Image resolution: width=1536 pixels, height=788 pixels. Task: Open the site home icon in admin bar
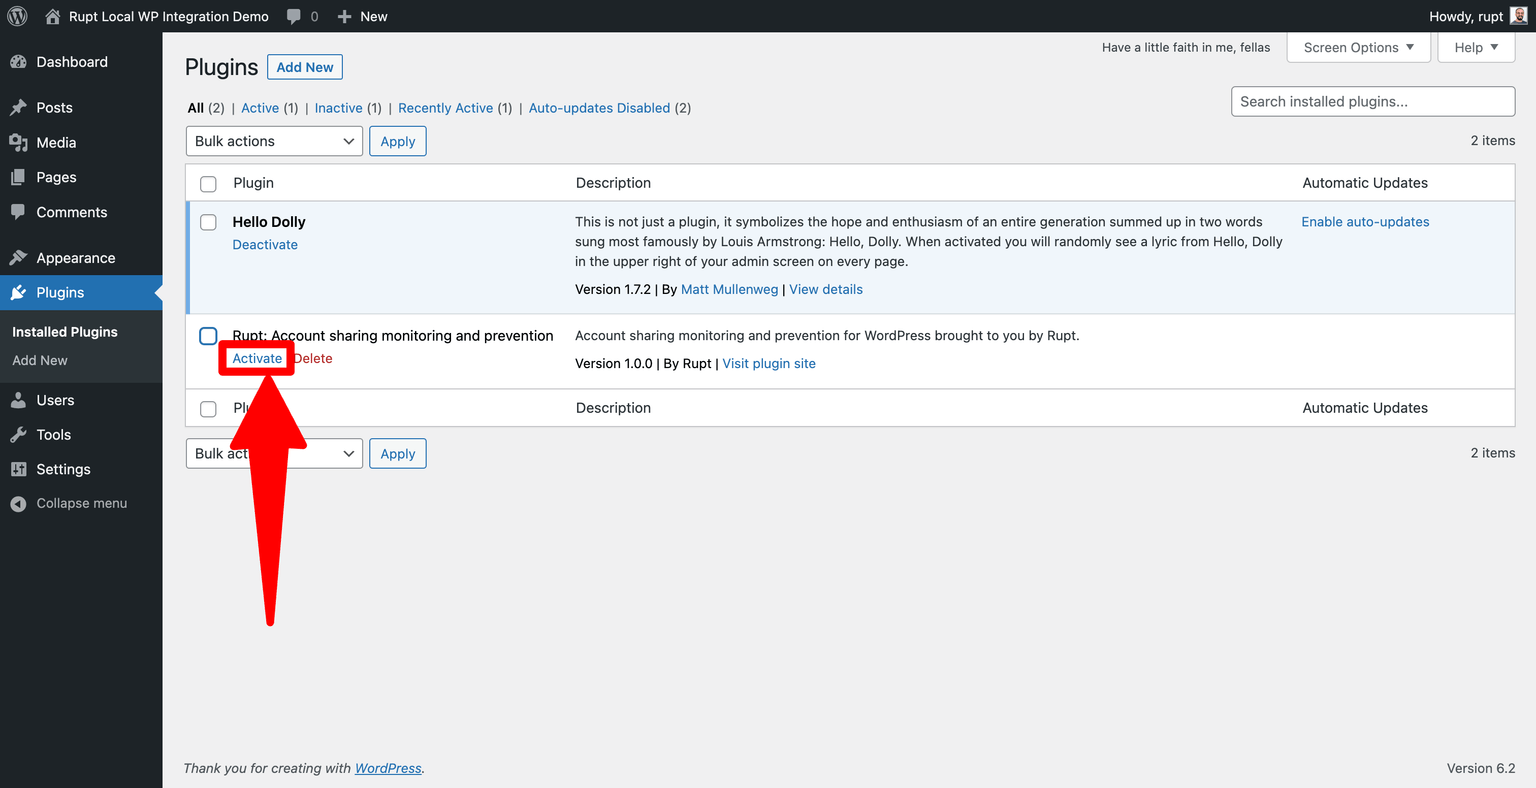(x=53, y=16)
